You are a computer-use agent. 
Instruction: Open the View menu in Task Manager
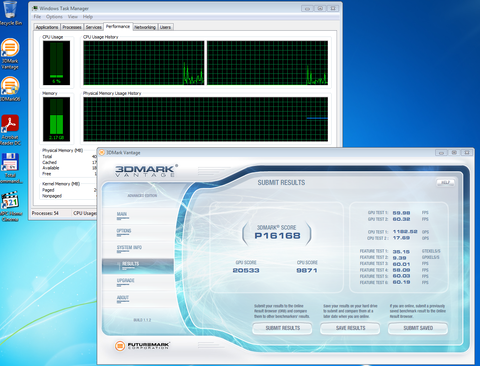click(x=73, y=17)
